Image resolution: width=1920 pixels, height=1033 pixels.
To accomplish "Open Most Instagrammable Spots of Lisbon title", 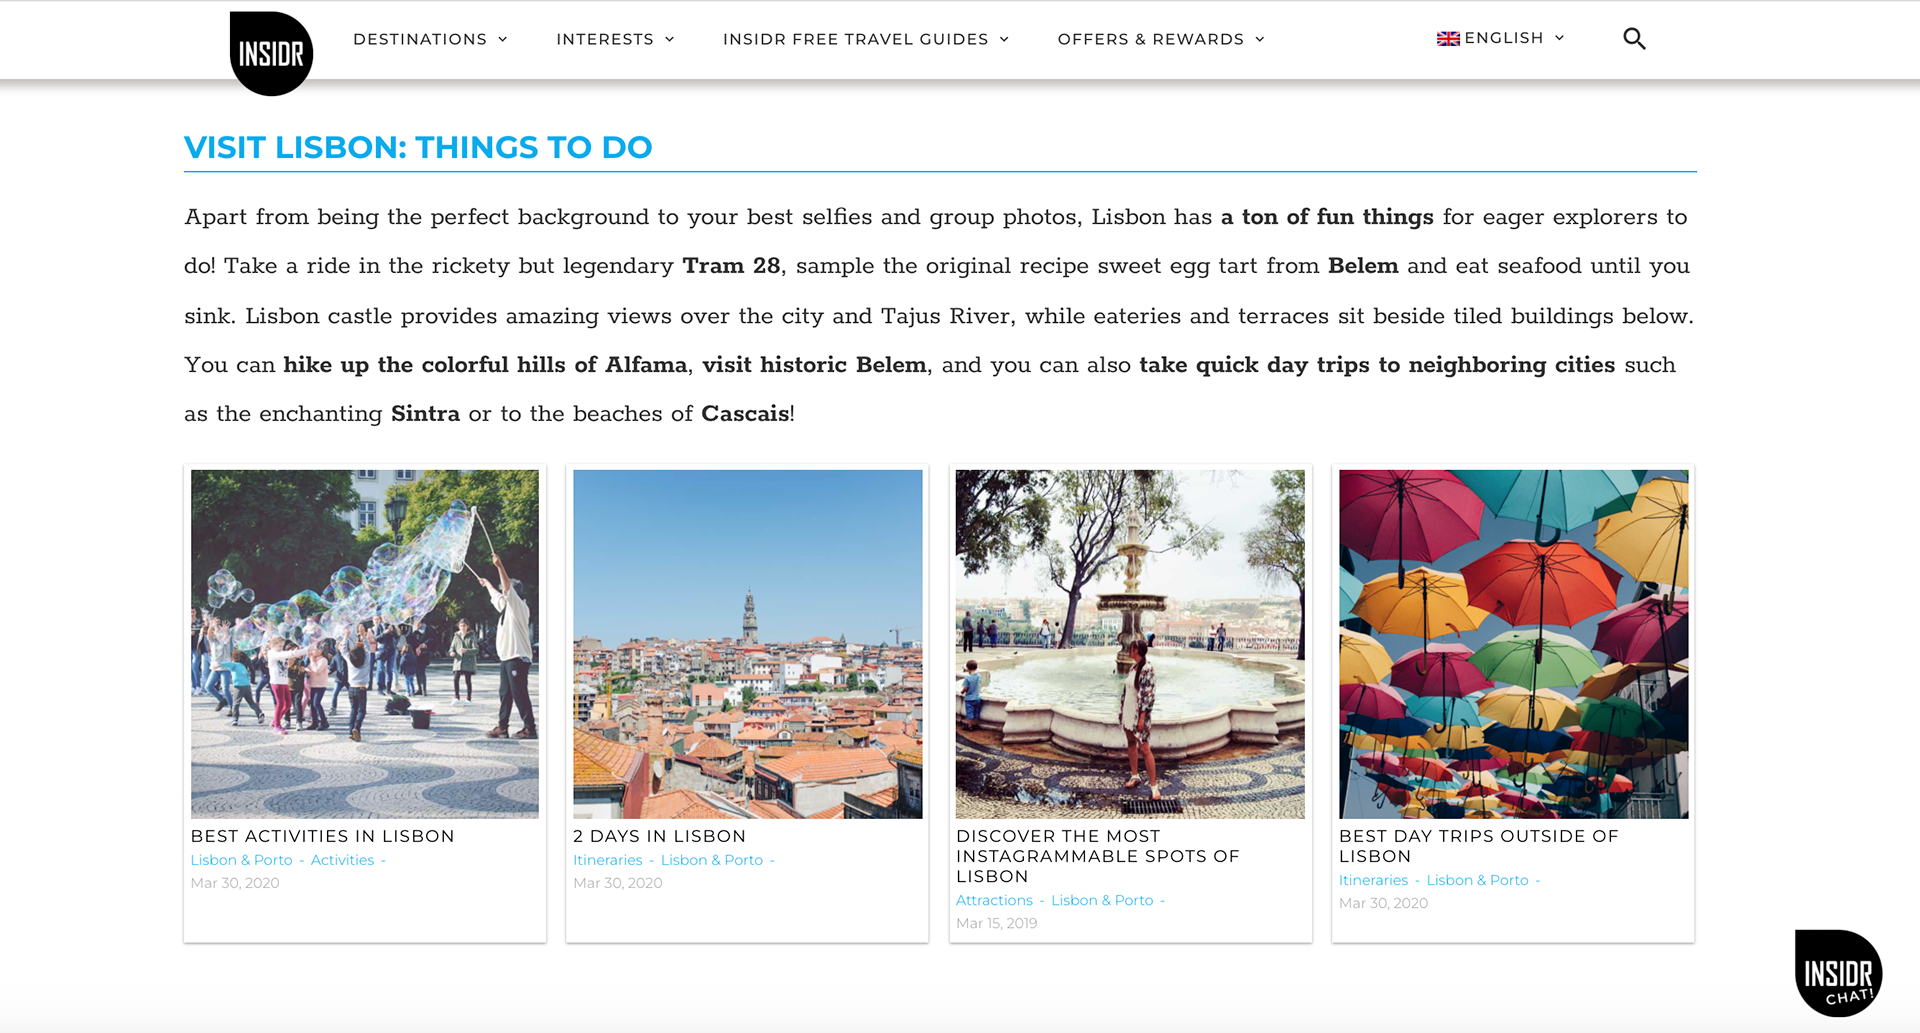I will tap(1098, 856).
